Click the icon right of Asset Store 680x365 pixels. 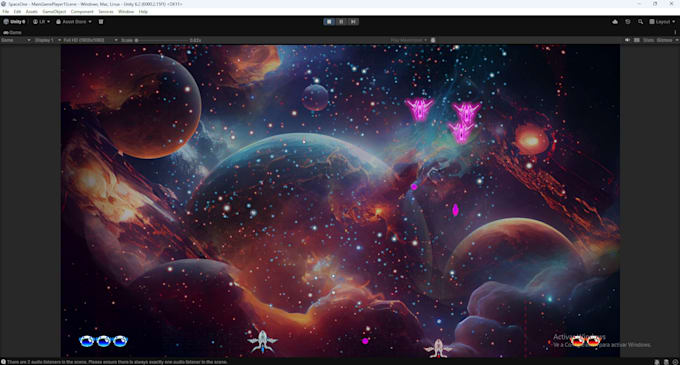pos(101,22)
